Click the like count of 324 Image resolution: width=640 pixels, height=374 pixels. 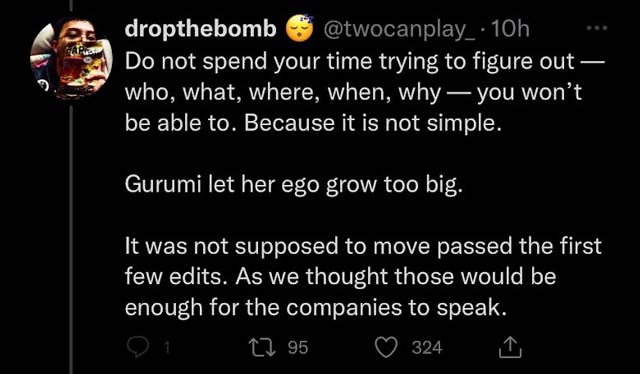[427, 348]
